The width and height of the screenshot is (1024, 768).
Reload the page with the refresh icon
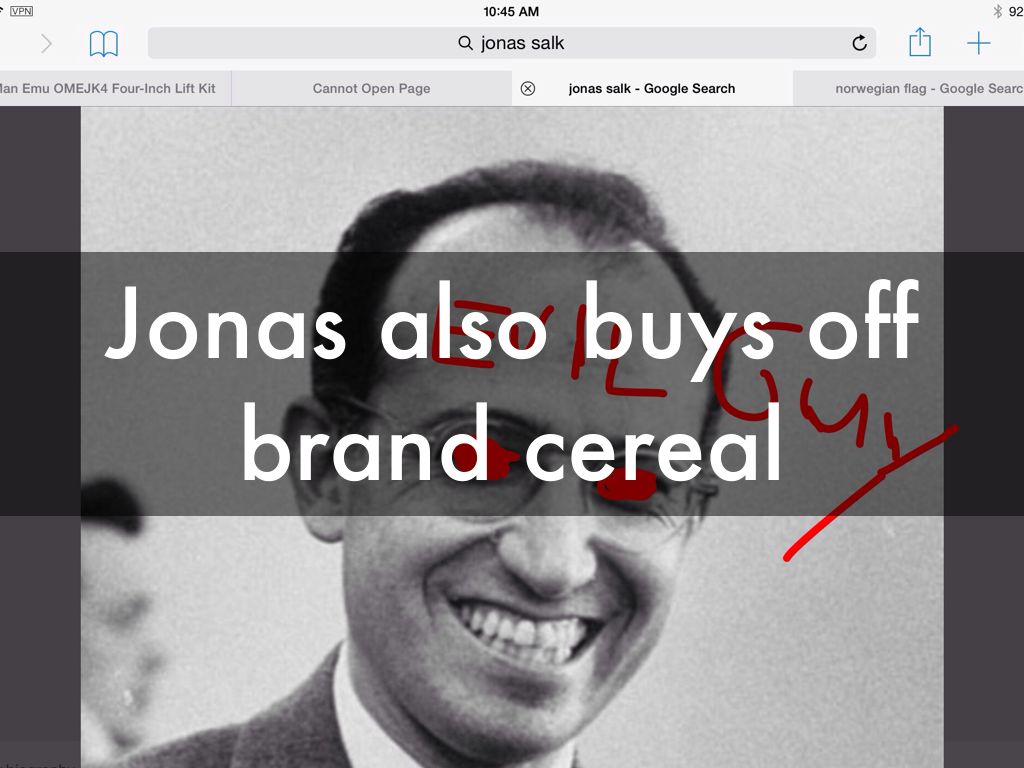(859, 43)
